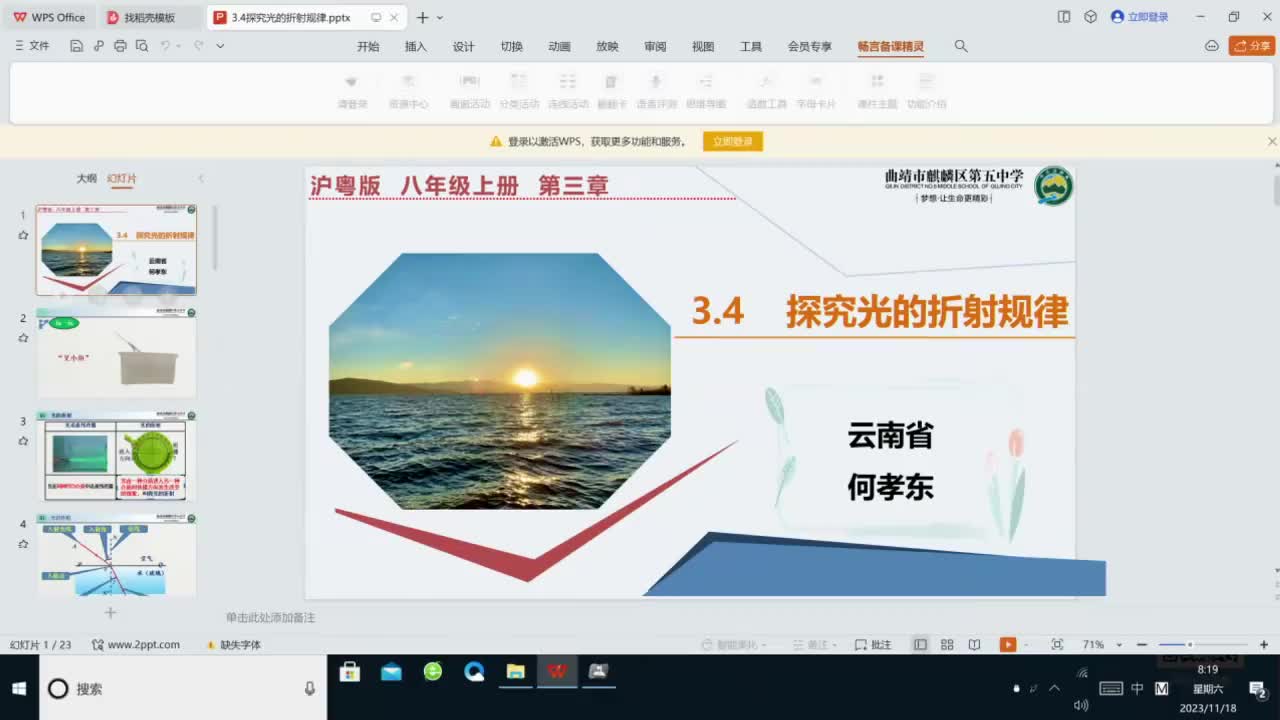Image resolution: width=1280 pixels, height=720 pixels.
Task: Switch to the WPS Office home tab
Action: pos(50,17)
